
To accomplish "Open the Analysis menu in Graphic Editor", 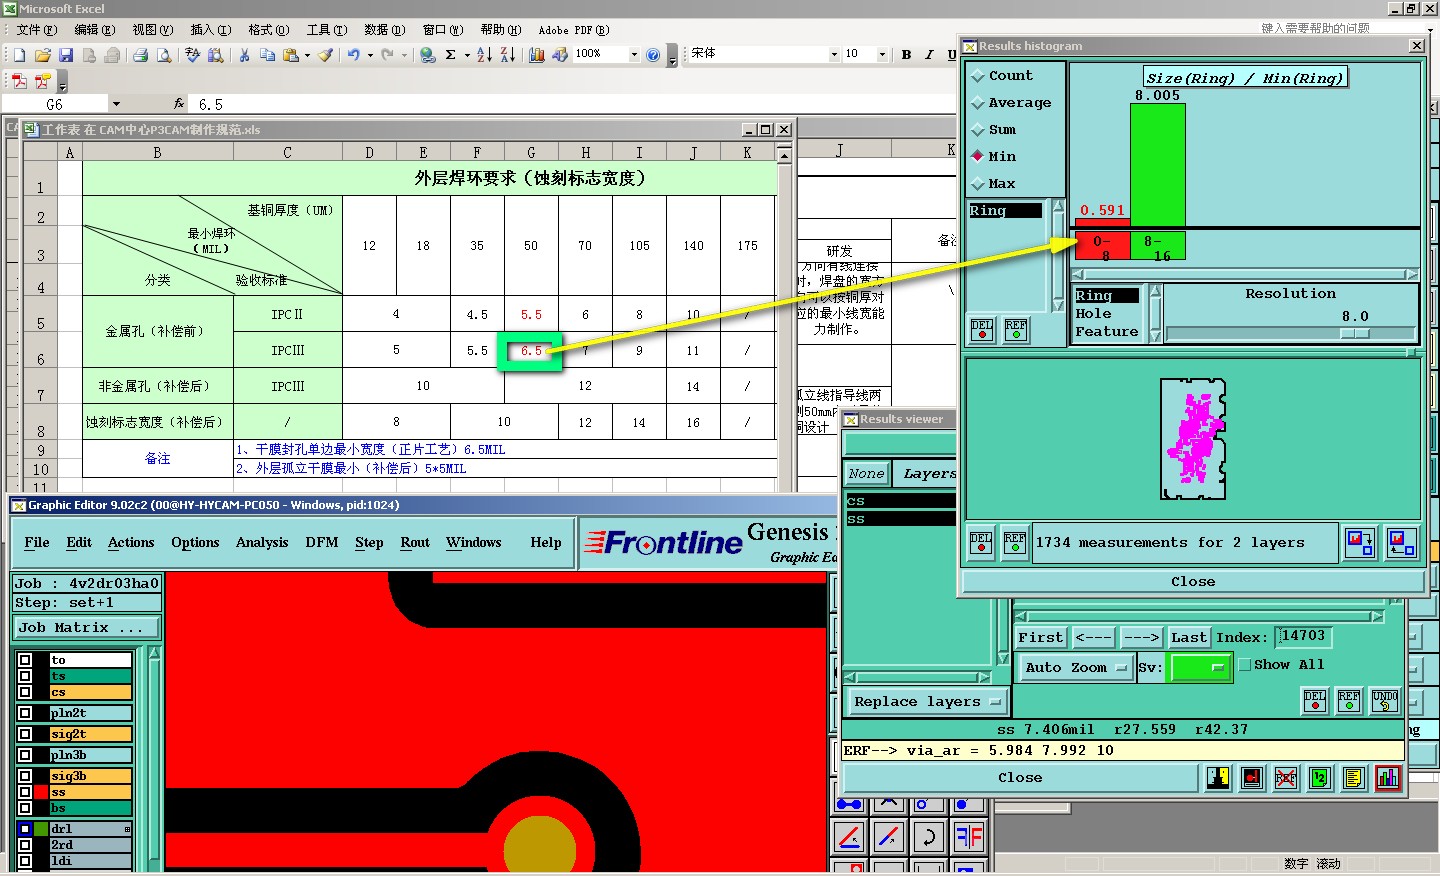I will [x=262, y=543].
